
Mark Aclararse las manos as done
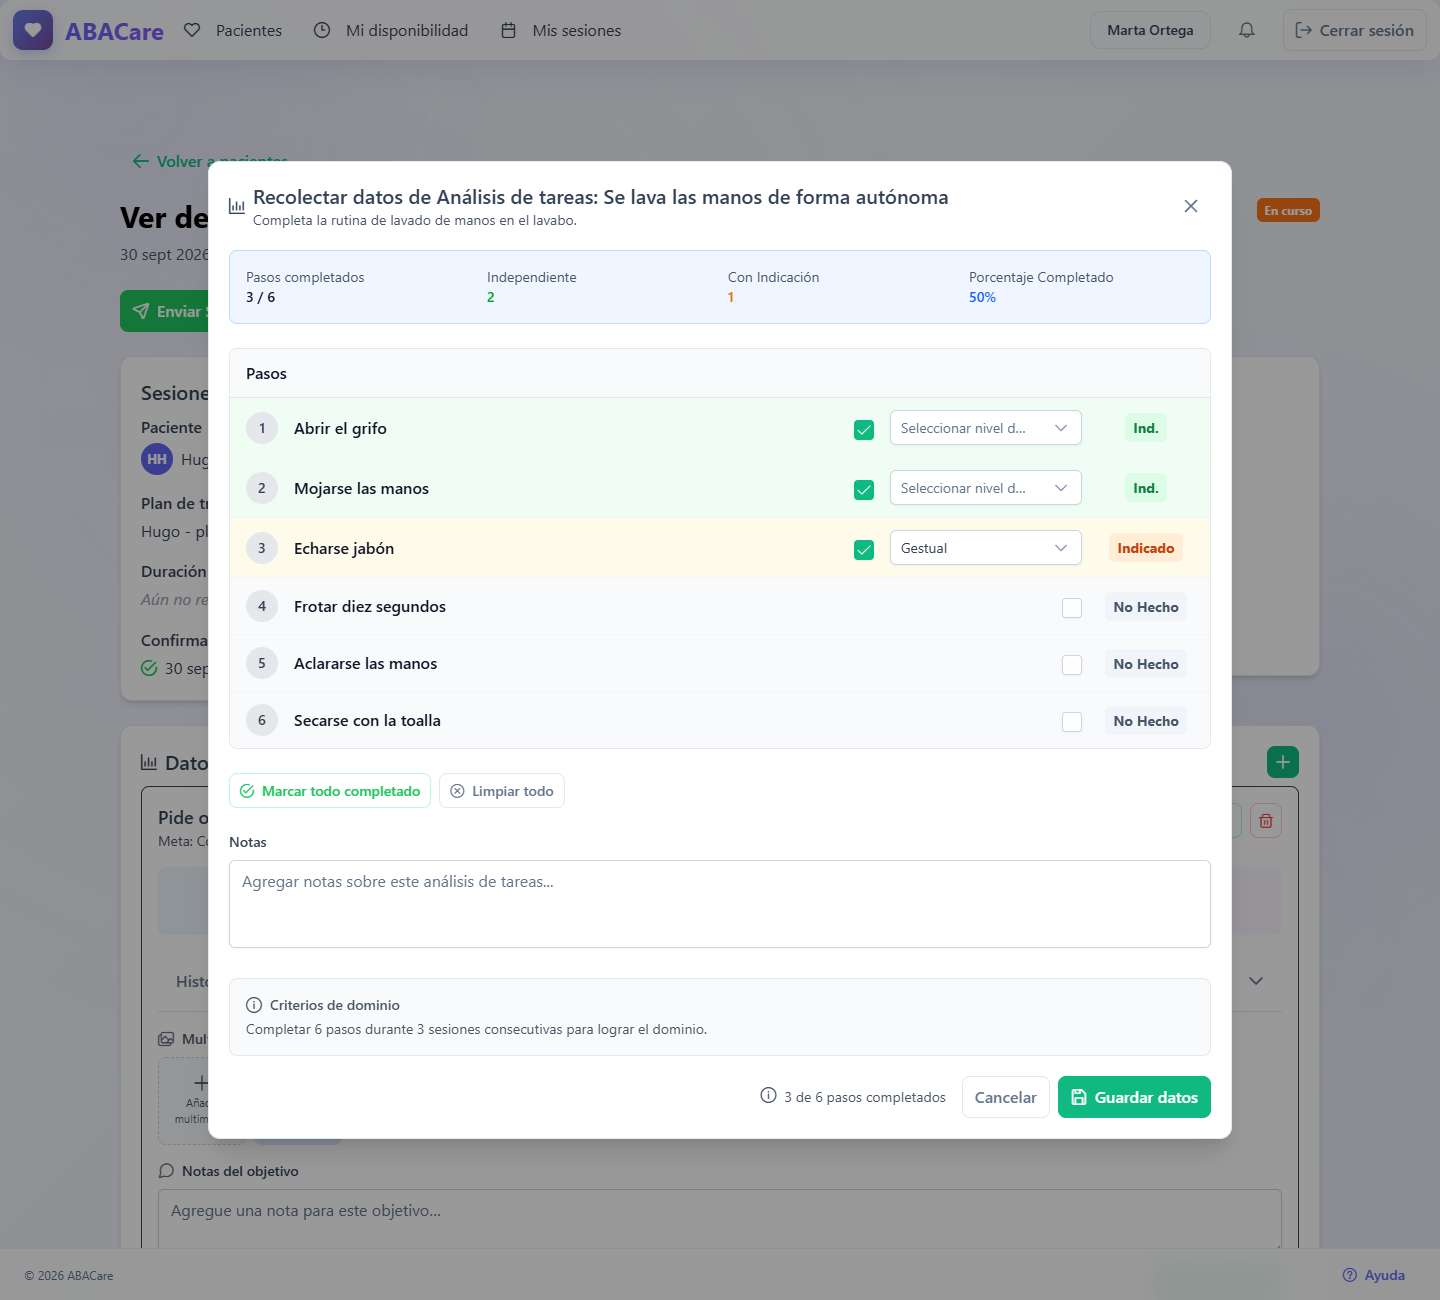click(x=1072, y=665)
